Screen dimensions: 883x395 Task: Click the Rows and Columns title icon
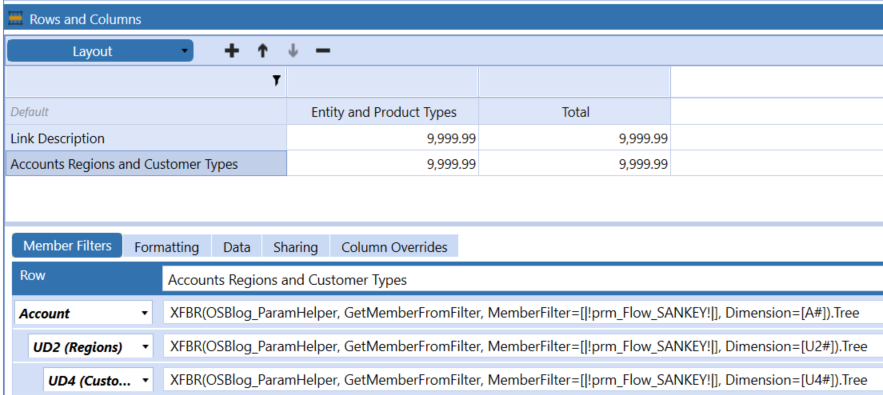point(16,19)
